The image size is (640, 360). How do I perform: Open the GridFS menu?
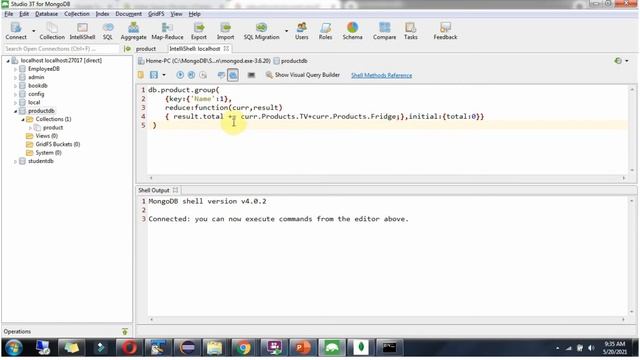tap(156, 14)
